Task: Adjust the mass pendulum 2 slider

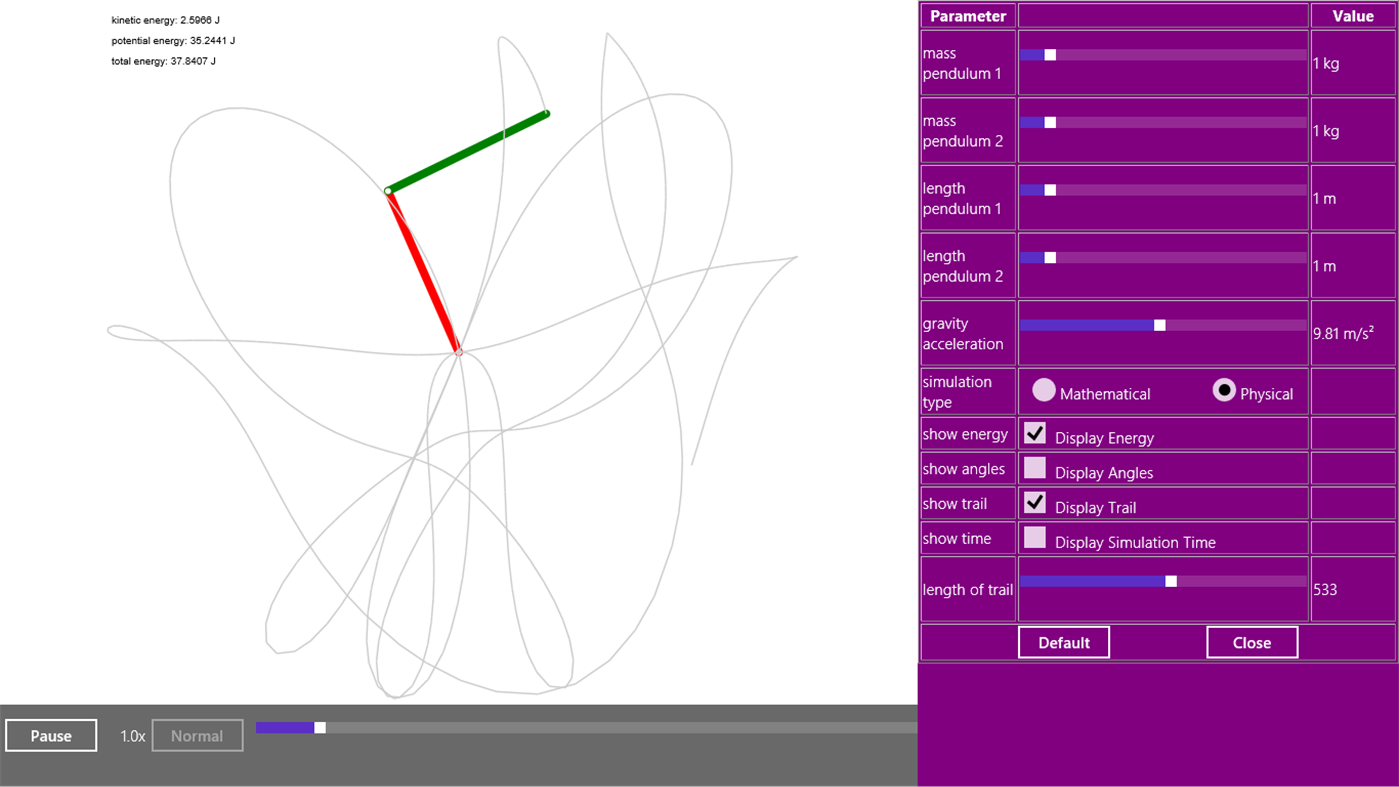Action: [1049, 122]
